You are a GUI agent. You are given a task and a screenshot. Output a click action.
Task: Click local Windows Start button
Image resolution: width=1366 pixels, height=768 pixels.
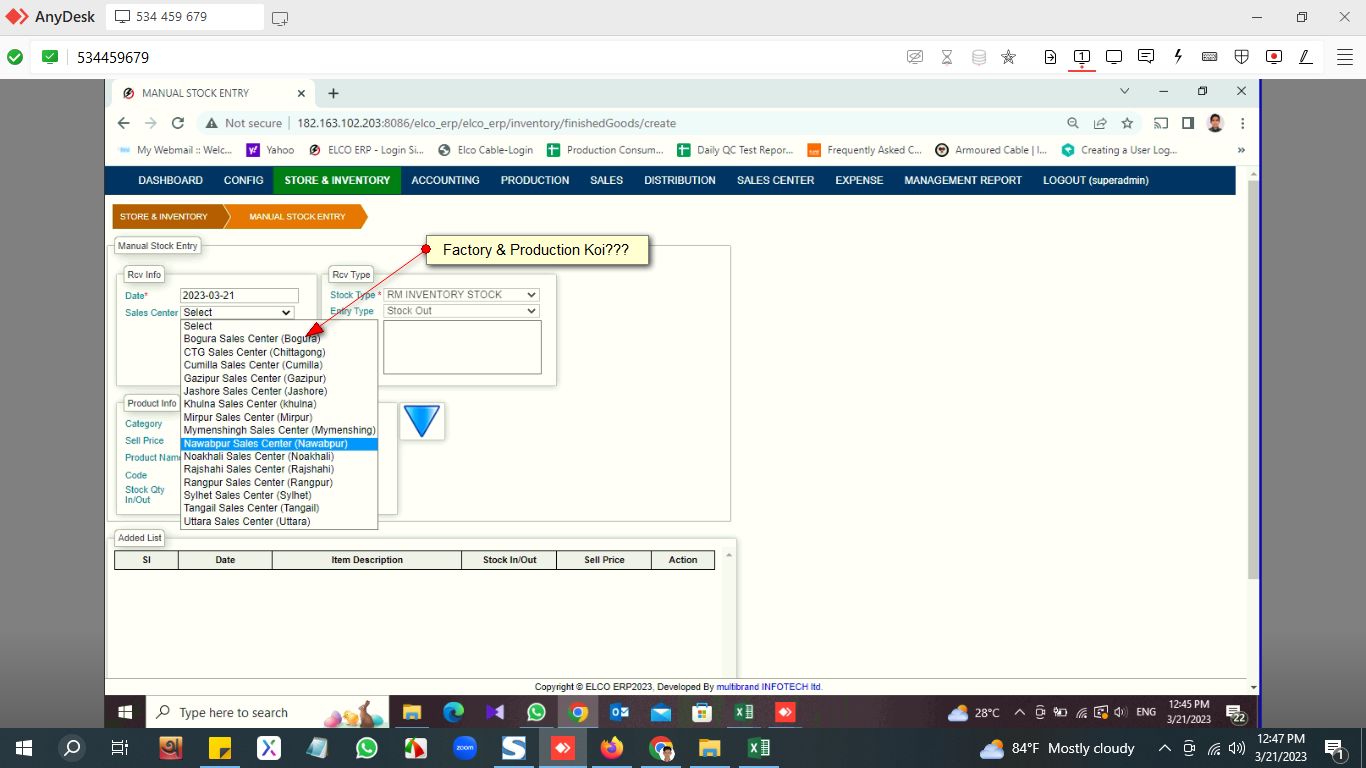coord(22,748)
